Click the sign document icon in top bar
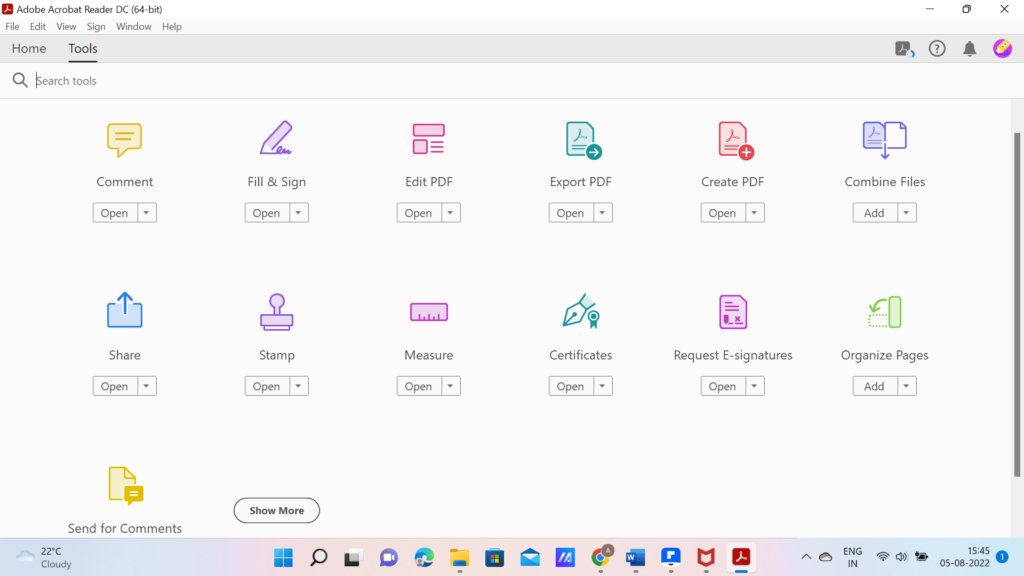This screenshot has height=576, width=1024. (x=904, y=48)
